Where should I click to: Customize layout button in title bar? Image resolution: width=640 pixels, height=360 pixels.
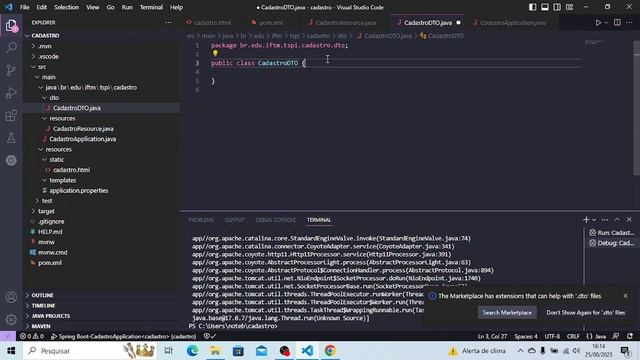click(x=569, y=7)
